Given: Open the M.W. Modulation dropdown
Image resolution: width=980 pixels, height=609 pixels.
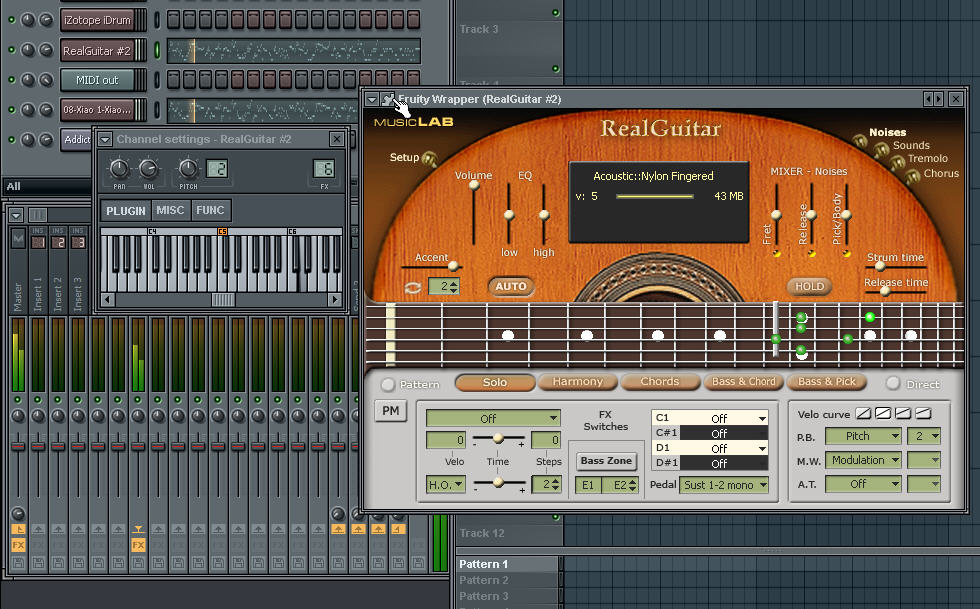Looking at the screenshot, I should click(x=863, y=460).
